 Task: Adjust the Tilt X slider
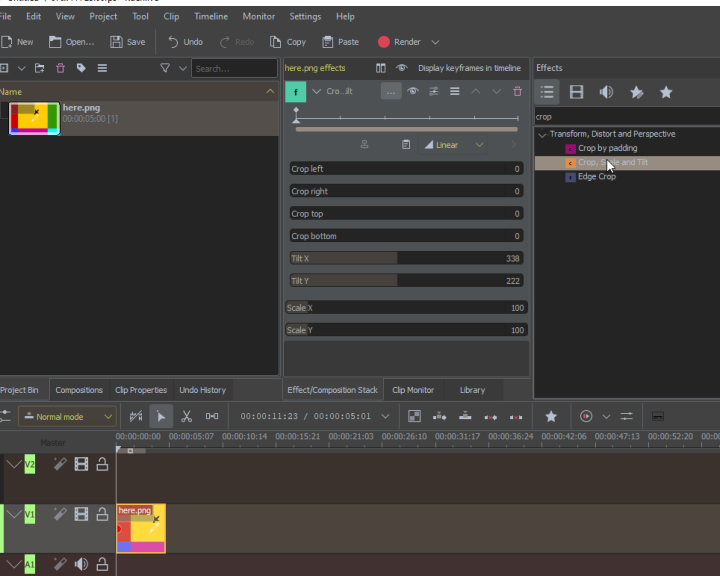[406, 259]
